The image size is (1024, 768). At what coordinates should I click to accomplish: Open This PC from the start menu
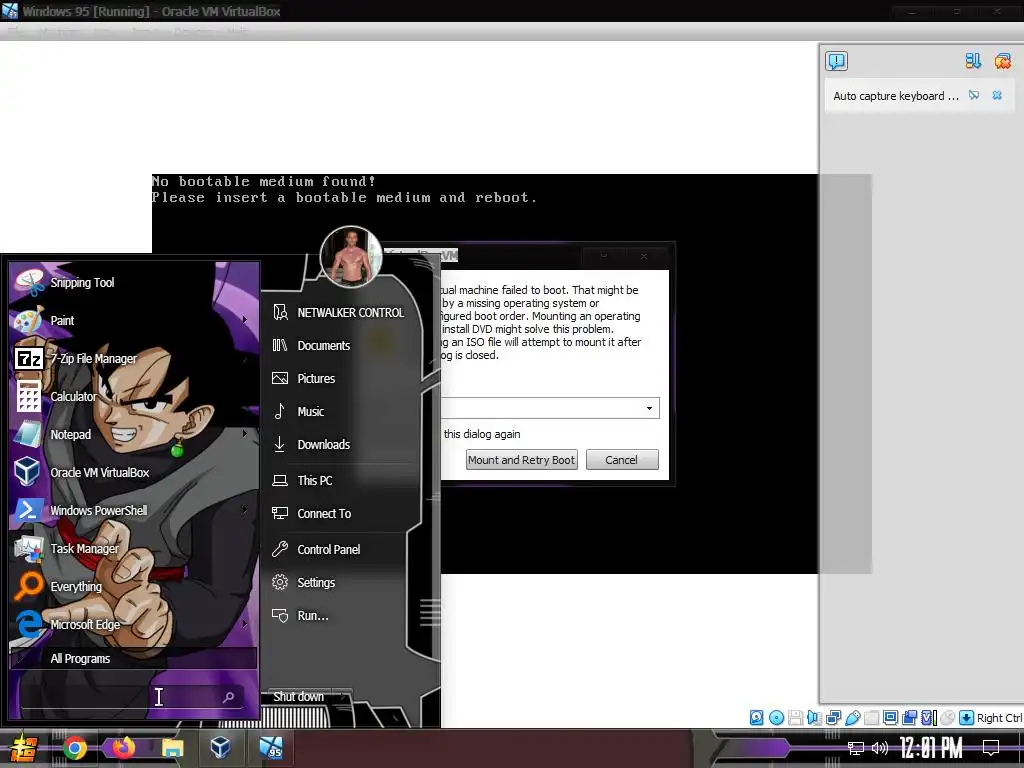click(x=340, y=481)
